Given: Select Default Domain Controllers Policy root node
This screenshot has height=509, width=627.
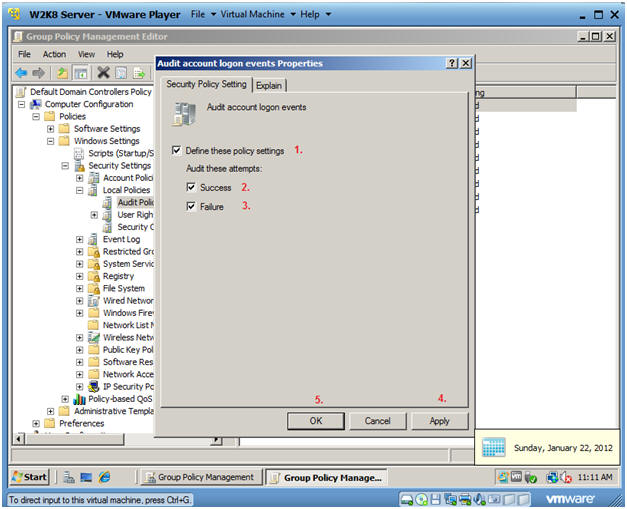Looking at the screenshot, I should click(91, 92).
